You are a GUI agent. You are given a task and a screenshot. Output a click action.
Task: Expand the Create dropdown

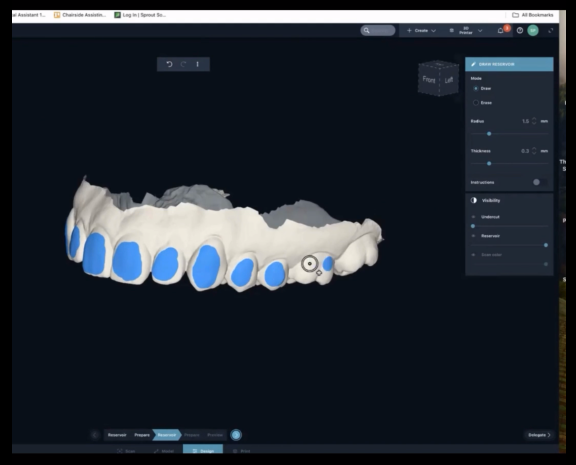[421, 30]
